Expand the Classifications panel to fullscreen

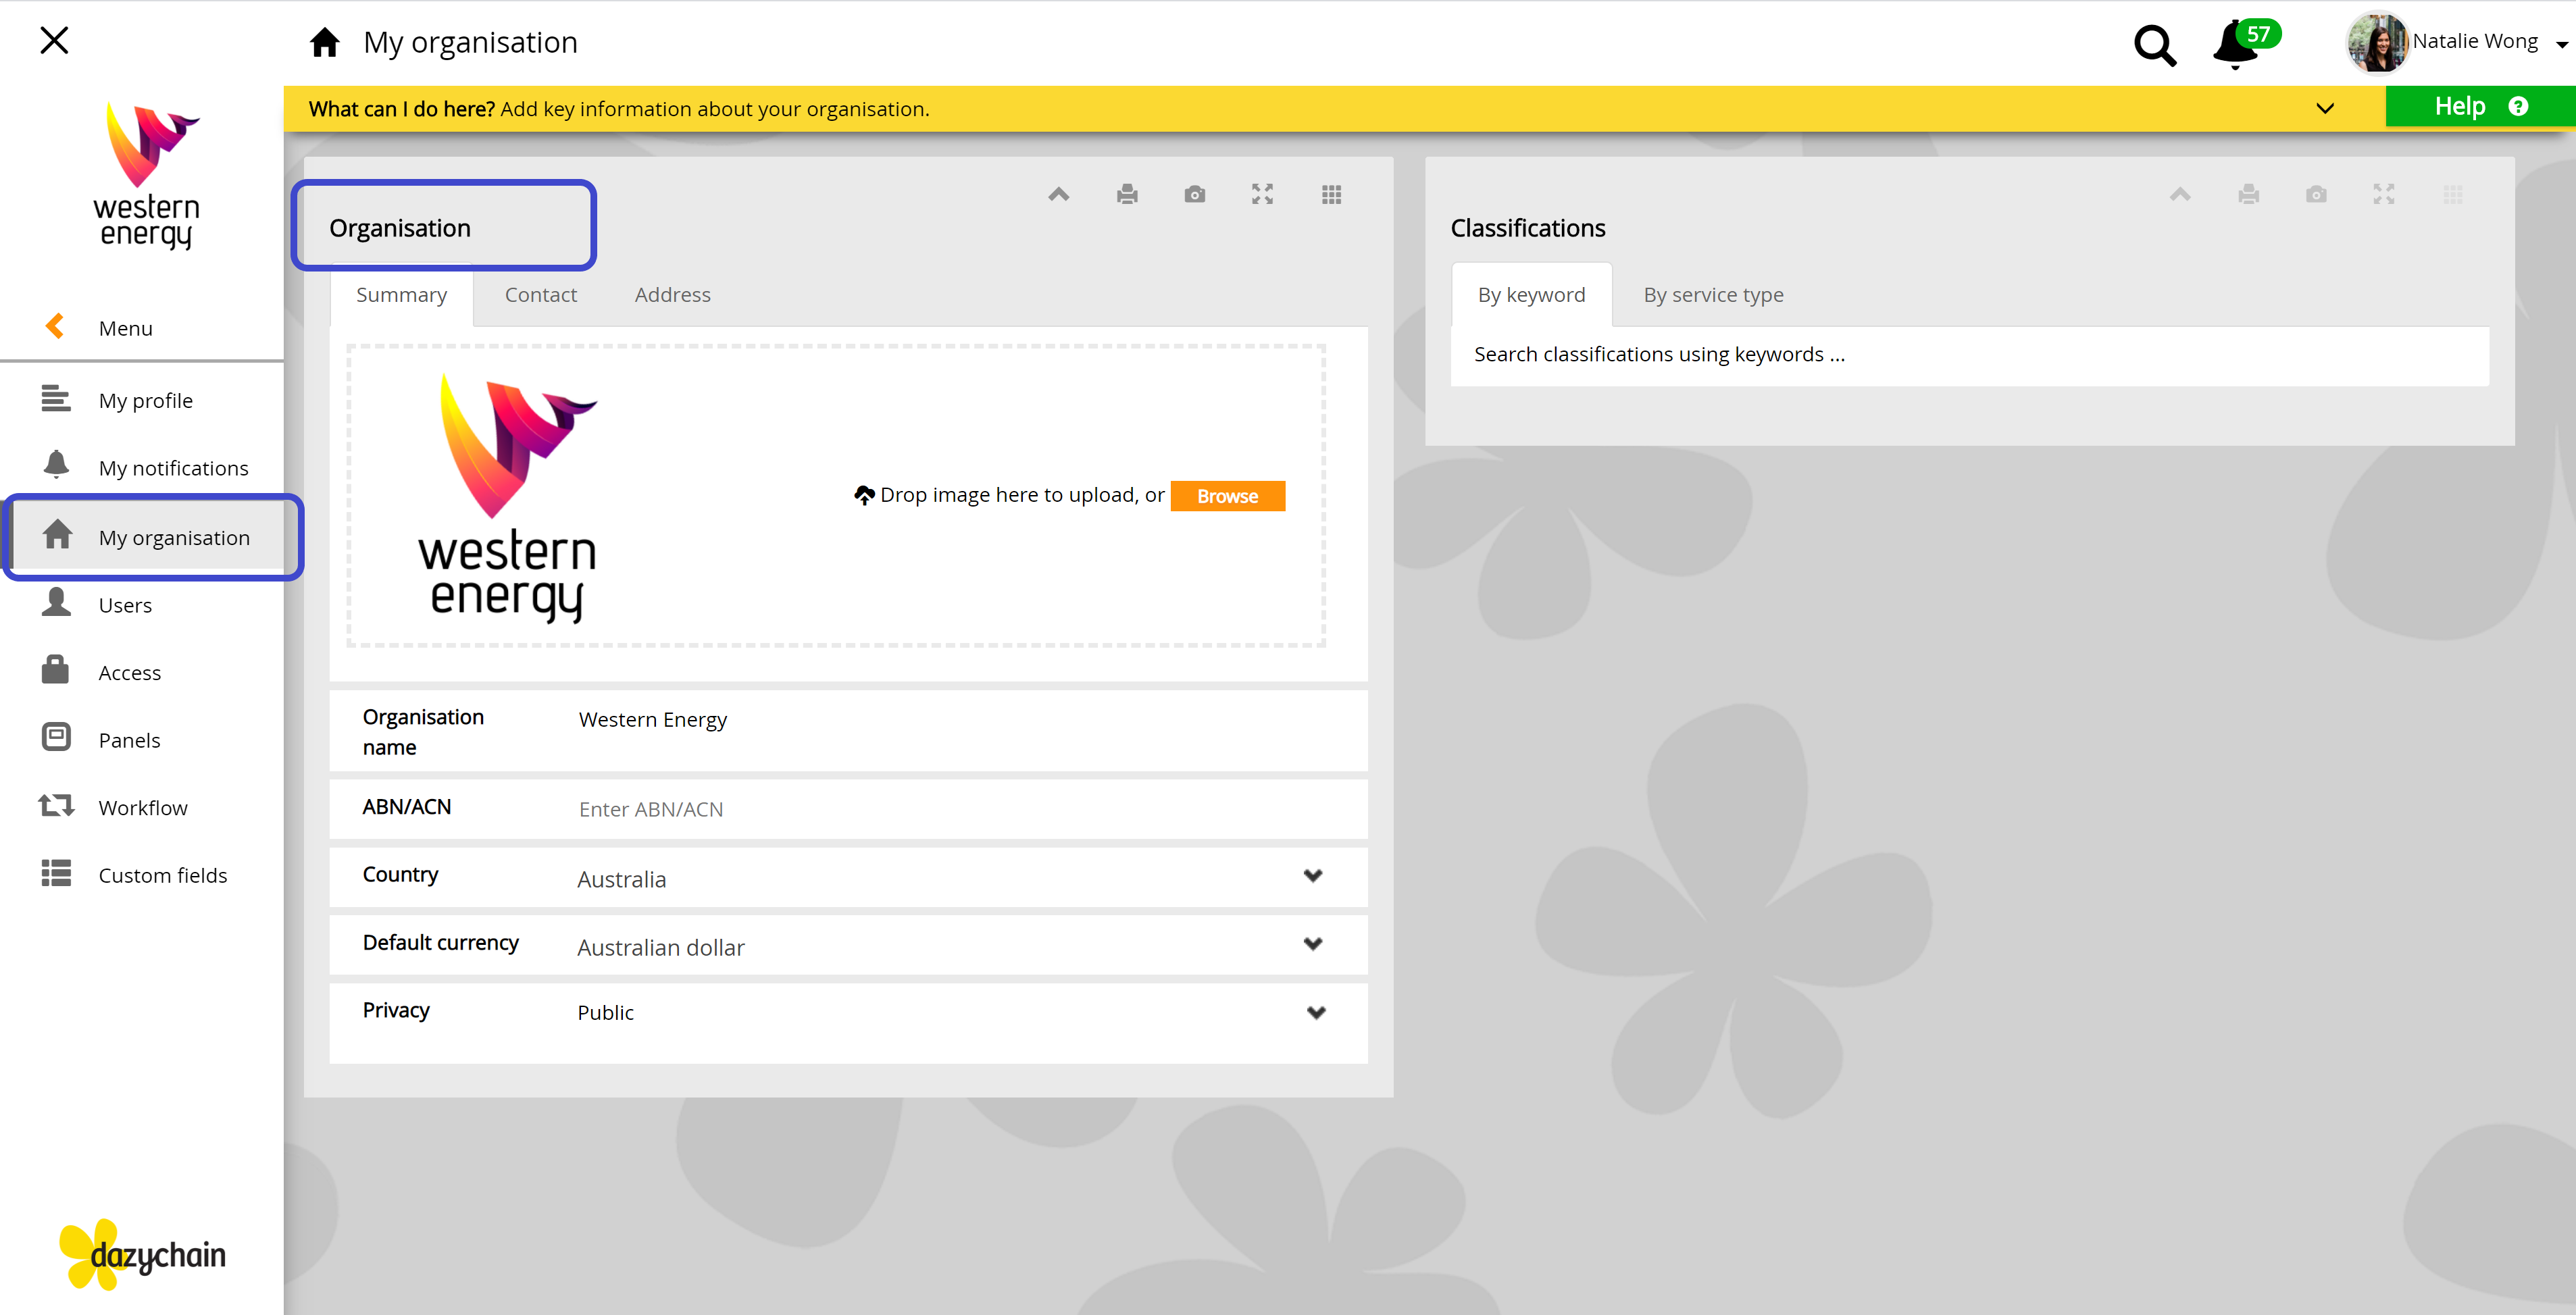tap(2384, 194)
